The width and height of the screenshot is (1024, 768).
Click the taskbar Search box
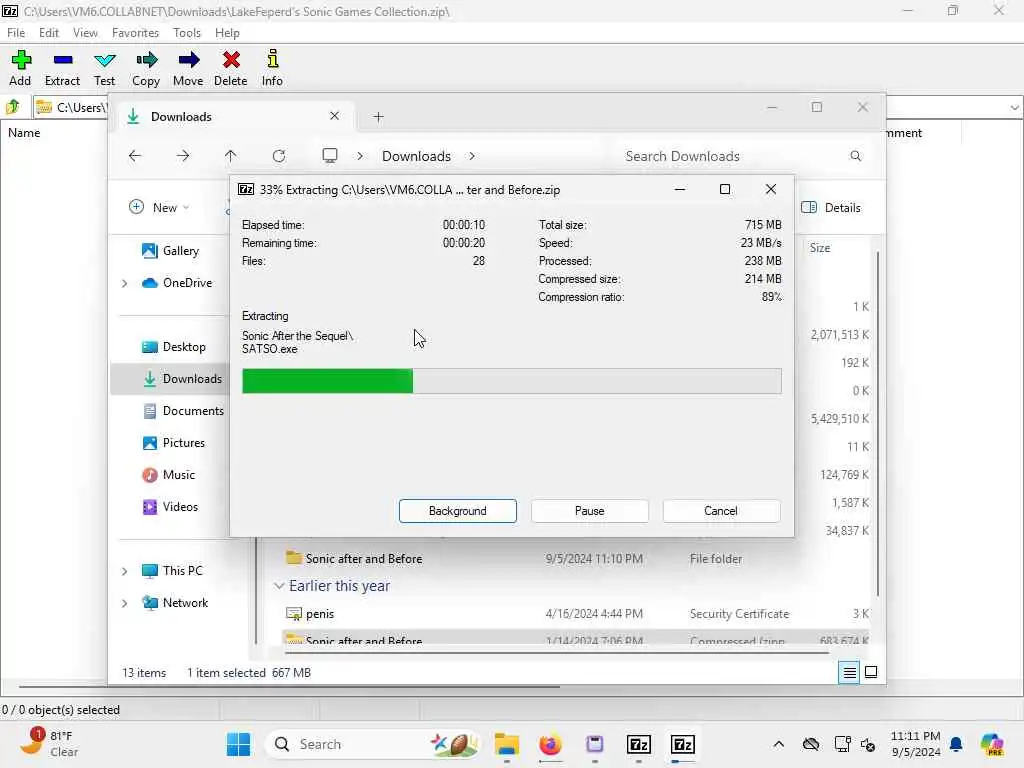(x=372, y=744)
